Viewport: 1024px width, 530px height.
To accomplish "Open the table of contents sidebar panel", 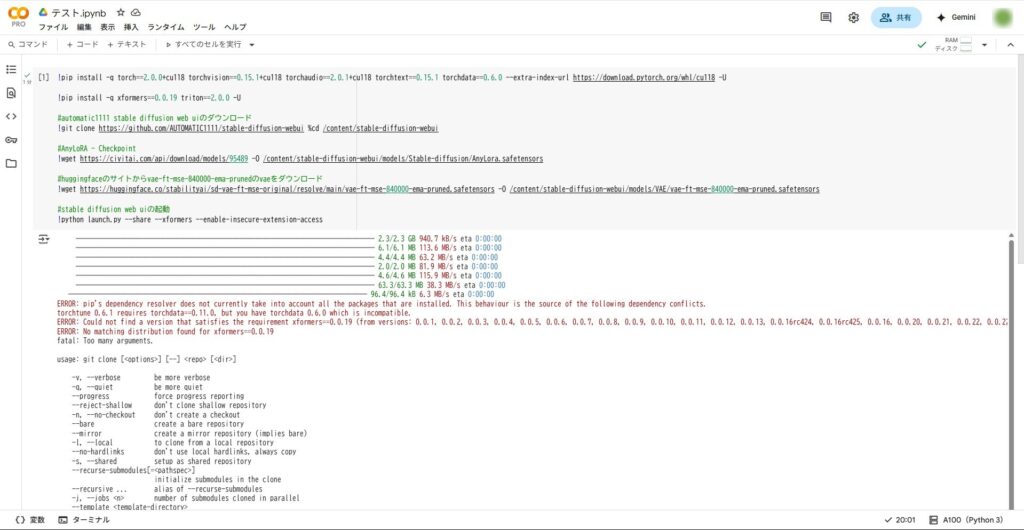I will 10,69.
